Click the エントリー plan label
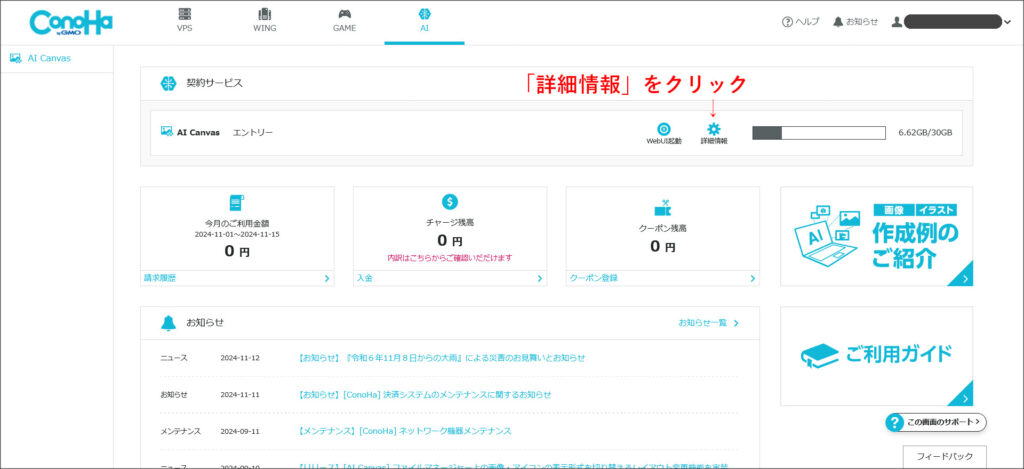 (x=253, y=133)
